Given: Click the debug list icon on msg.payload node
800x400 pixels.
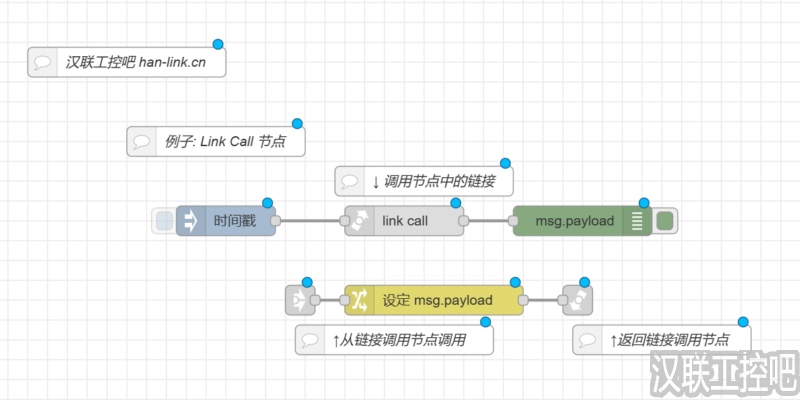Looking at the screenshot, I should point(637,221).
